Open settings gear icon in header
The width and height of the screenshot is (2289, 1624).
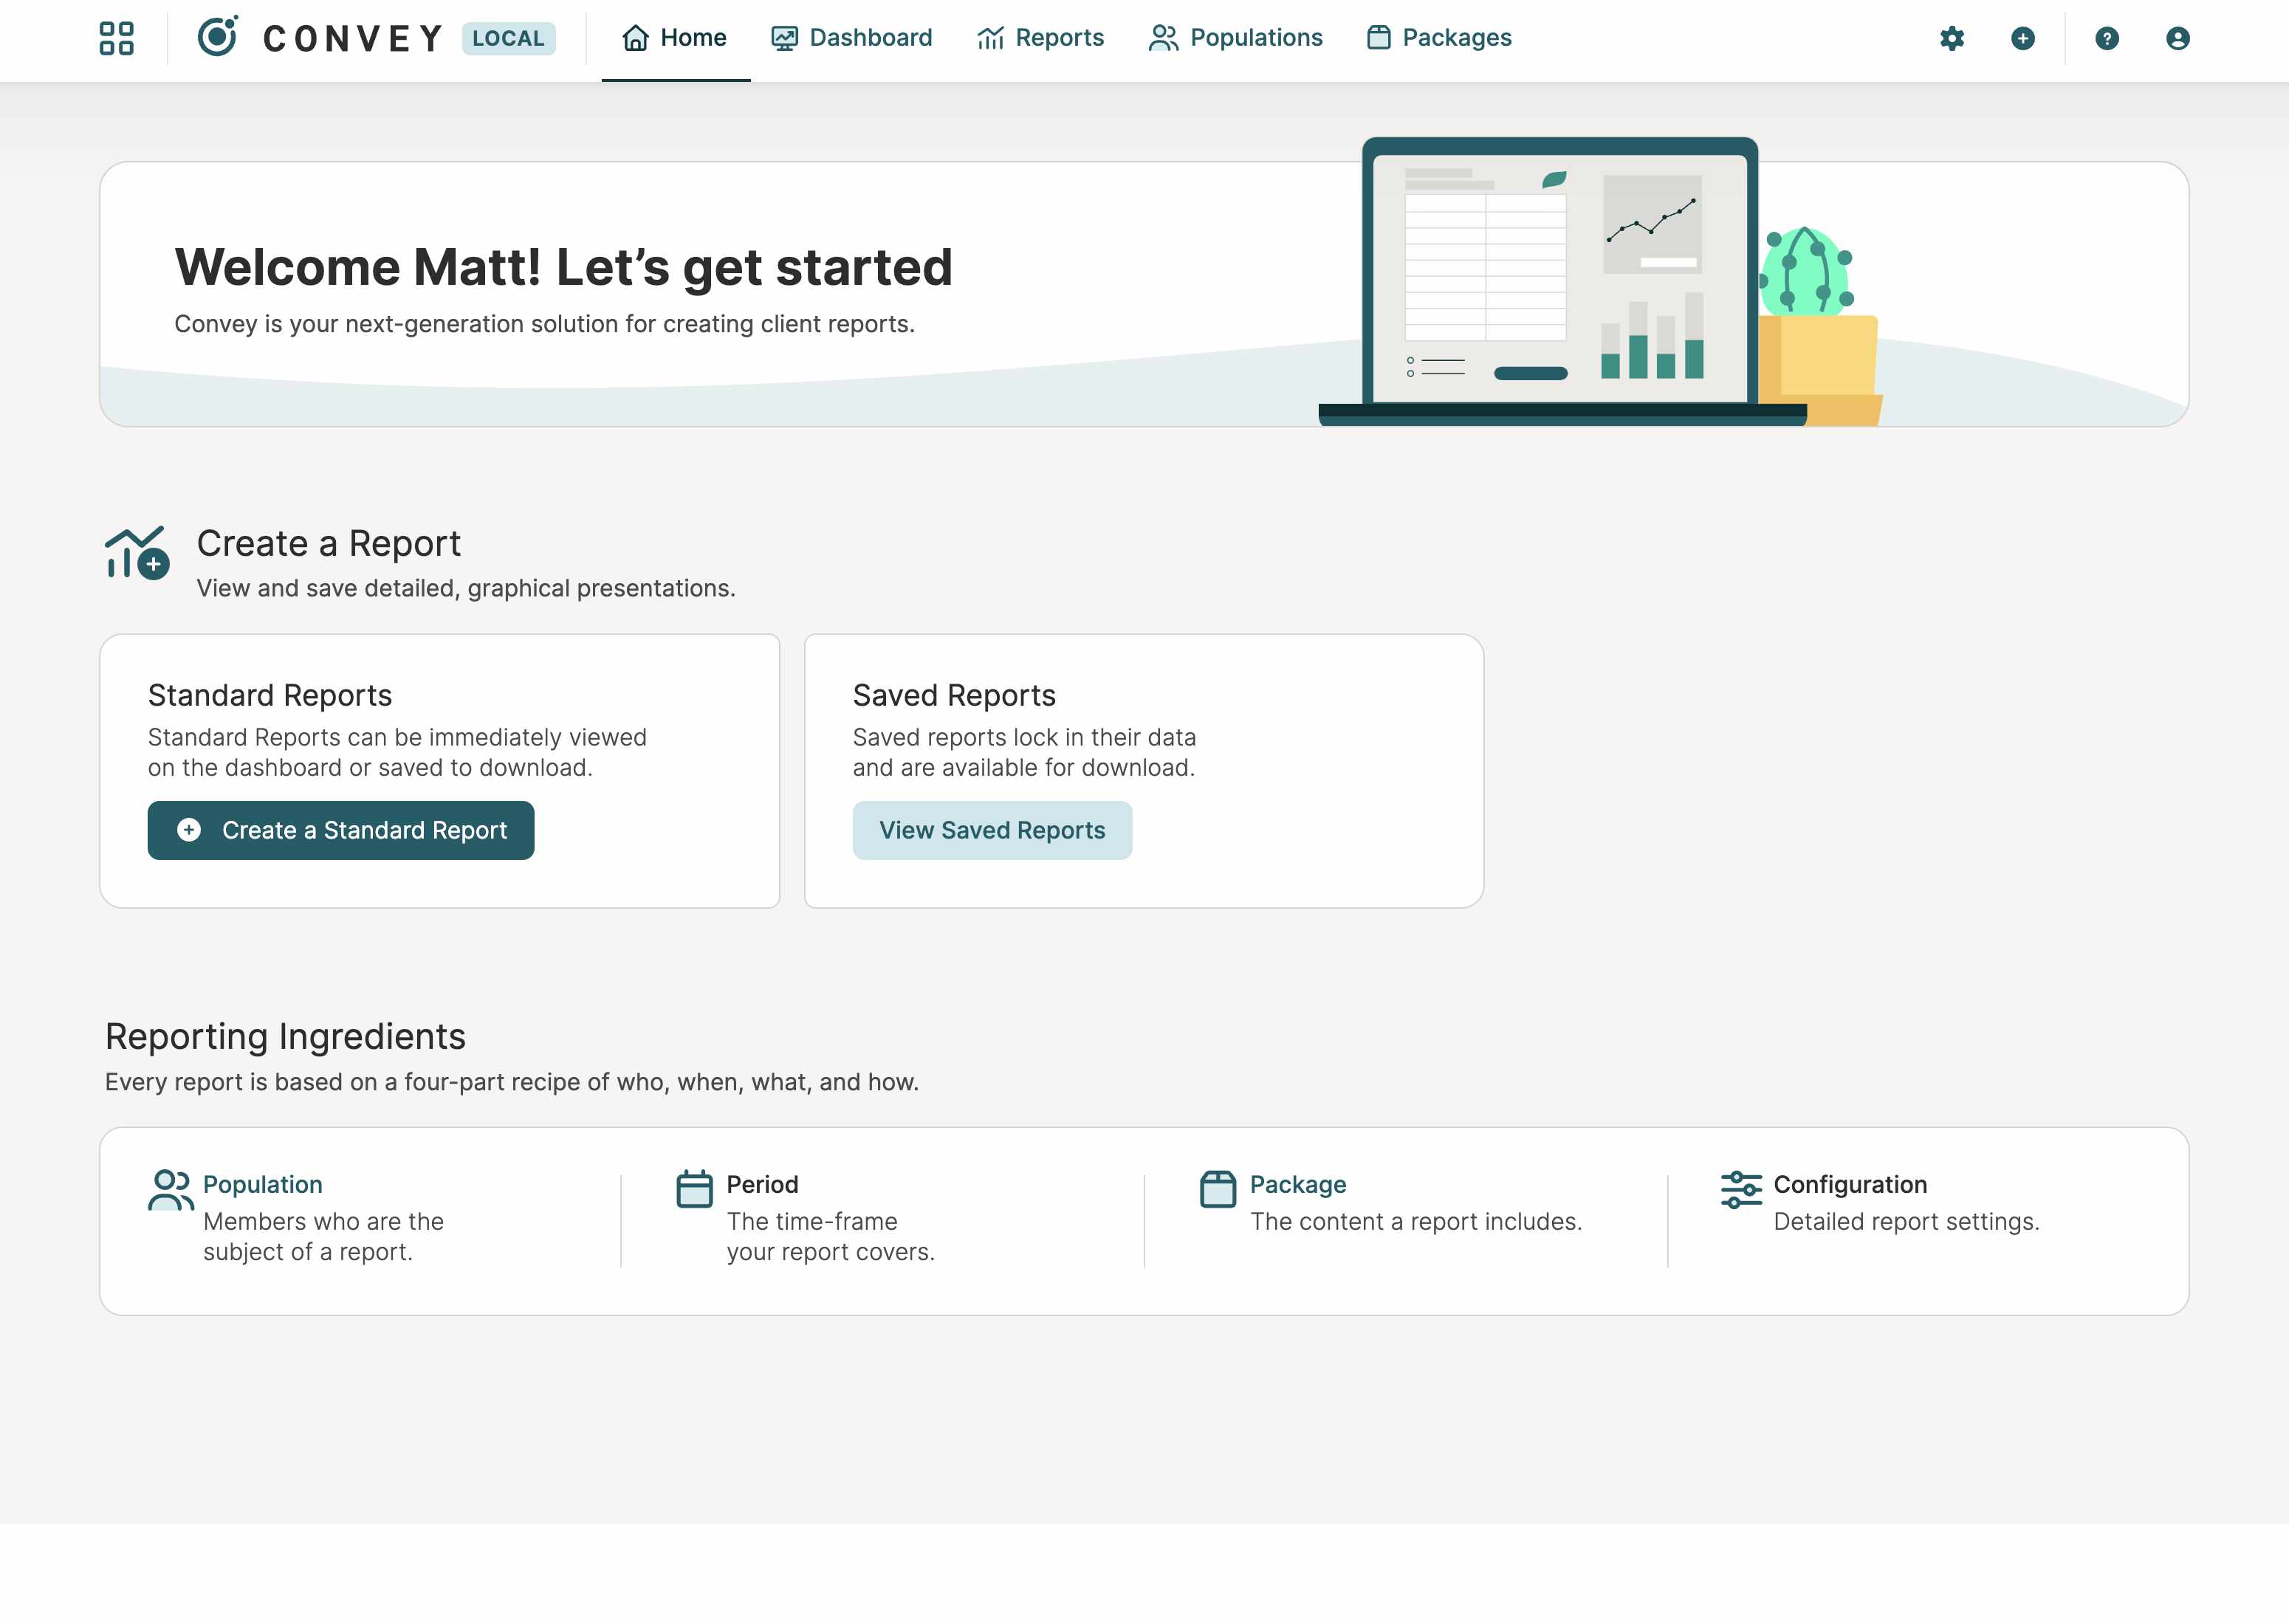1951,38
